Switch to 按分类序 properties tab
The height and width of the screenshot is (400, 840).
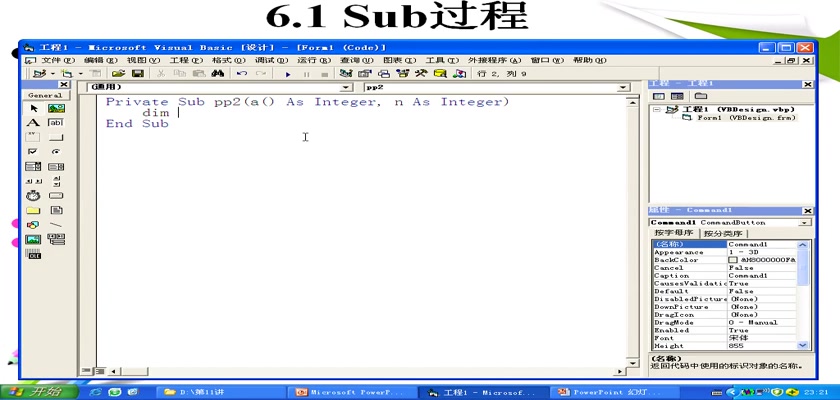(x=723, y=233)
